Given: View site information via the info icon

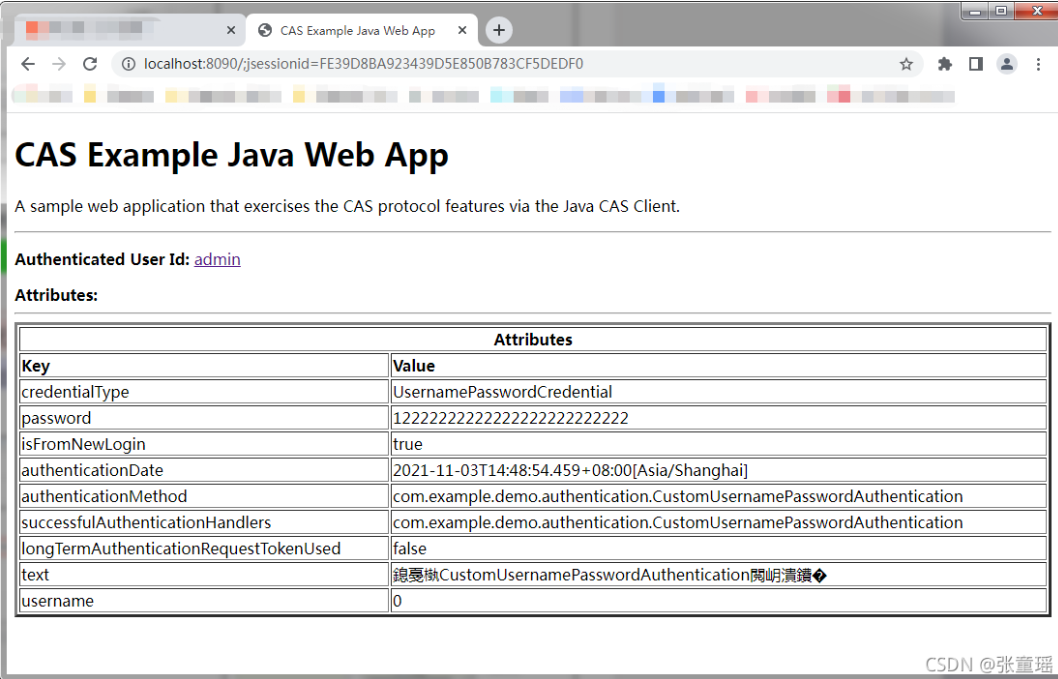Looking at the screenshot, I should [x=128, y=63].
